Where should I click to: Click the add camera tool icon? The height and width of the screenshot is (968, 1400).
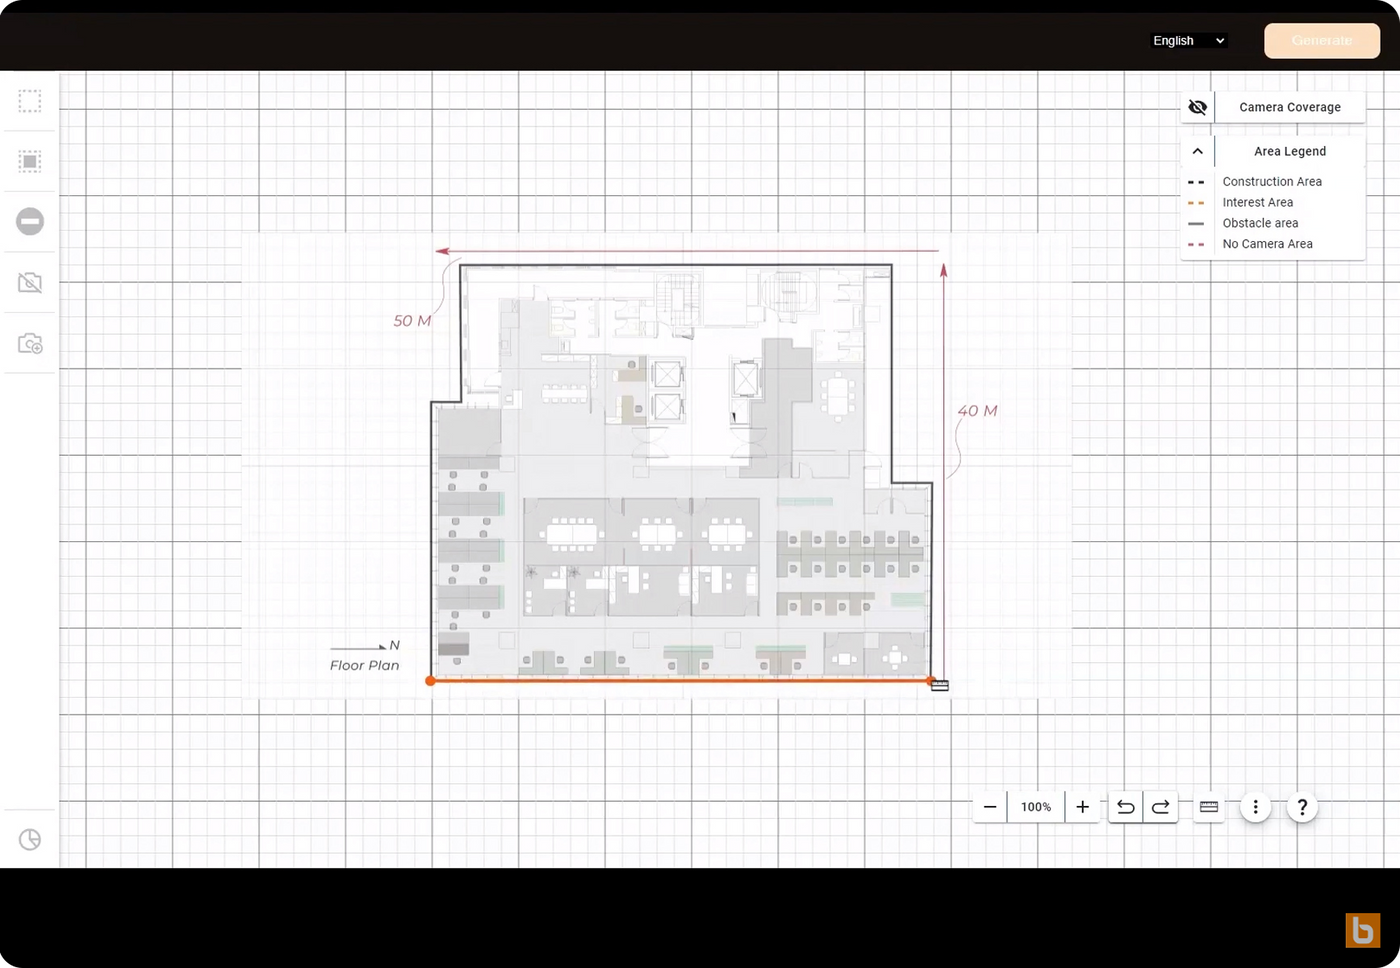(30, 344)
